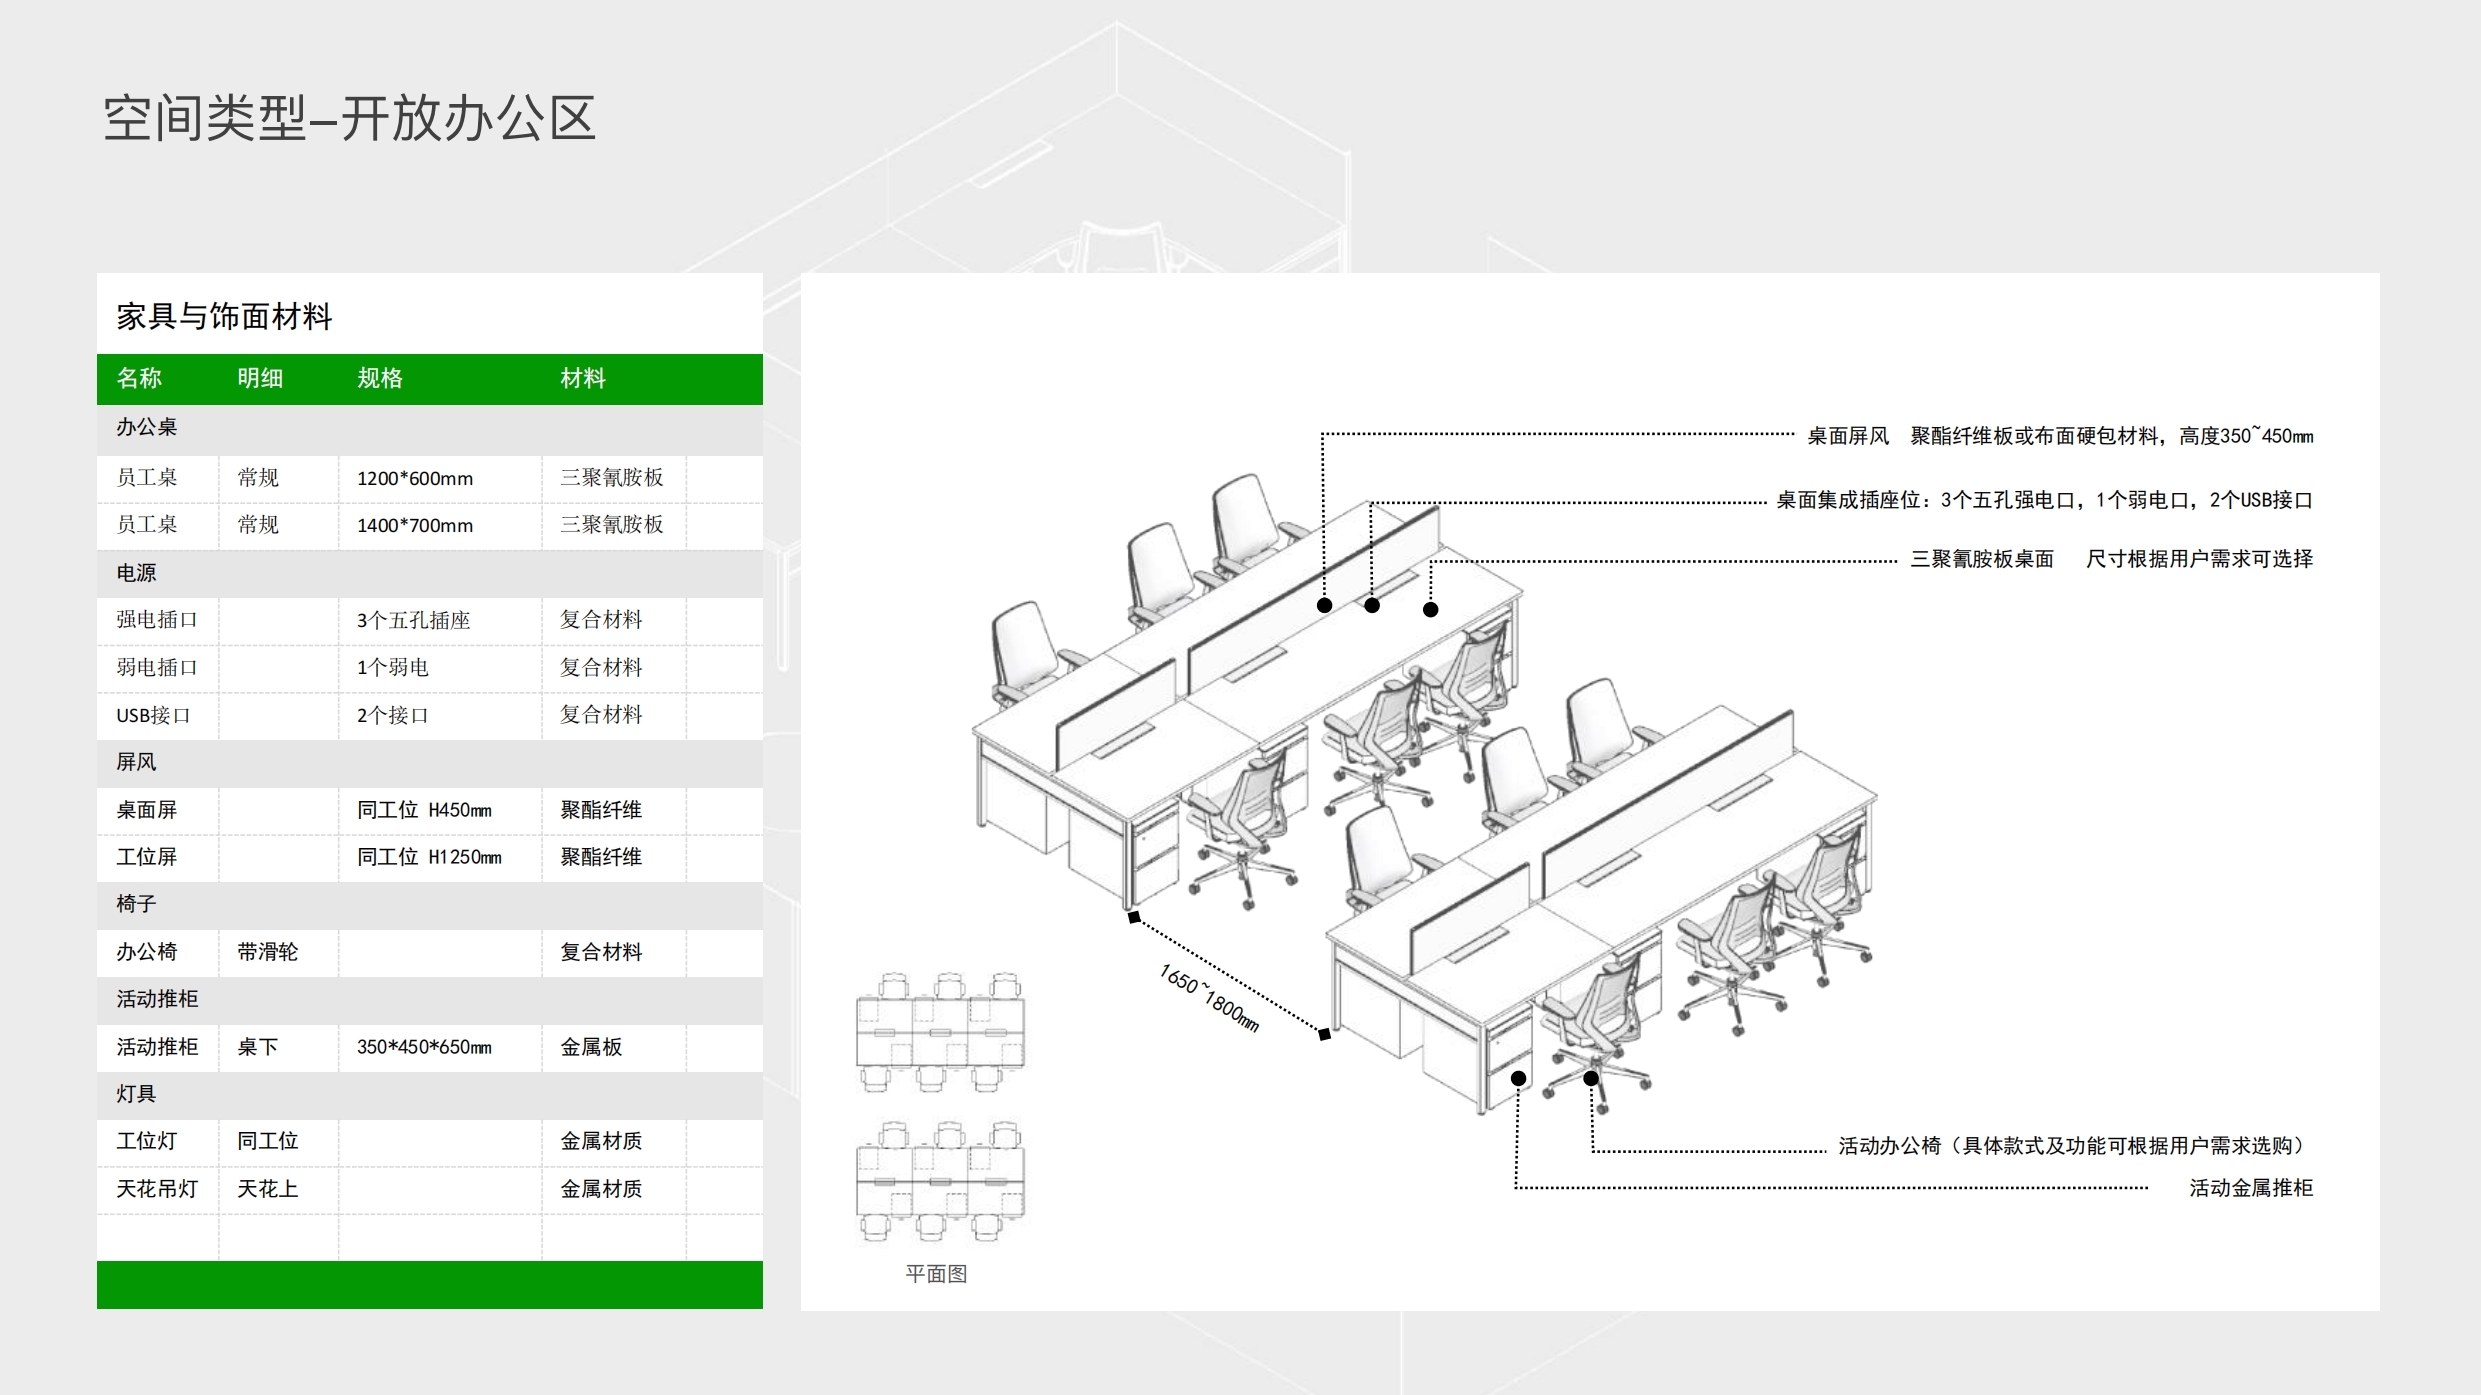2481x1395 pixels.
Task: Click the 强电插口 cell
Action: pos(157,620)
